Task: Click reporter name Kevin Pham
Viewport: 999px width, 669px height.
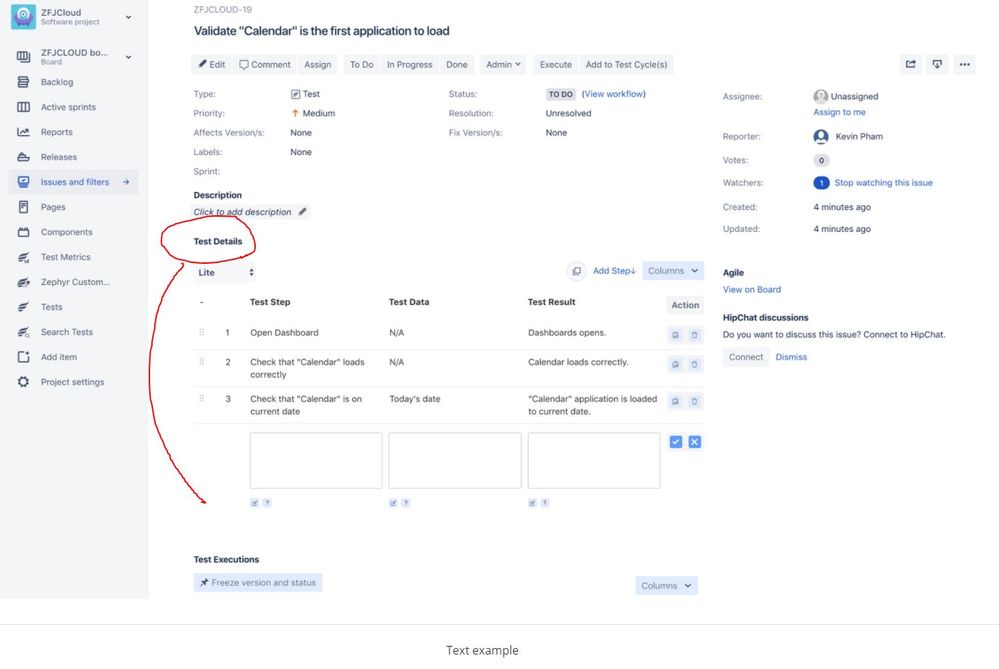Action: coord(859,136)
